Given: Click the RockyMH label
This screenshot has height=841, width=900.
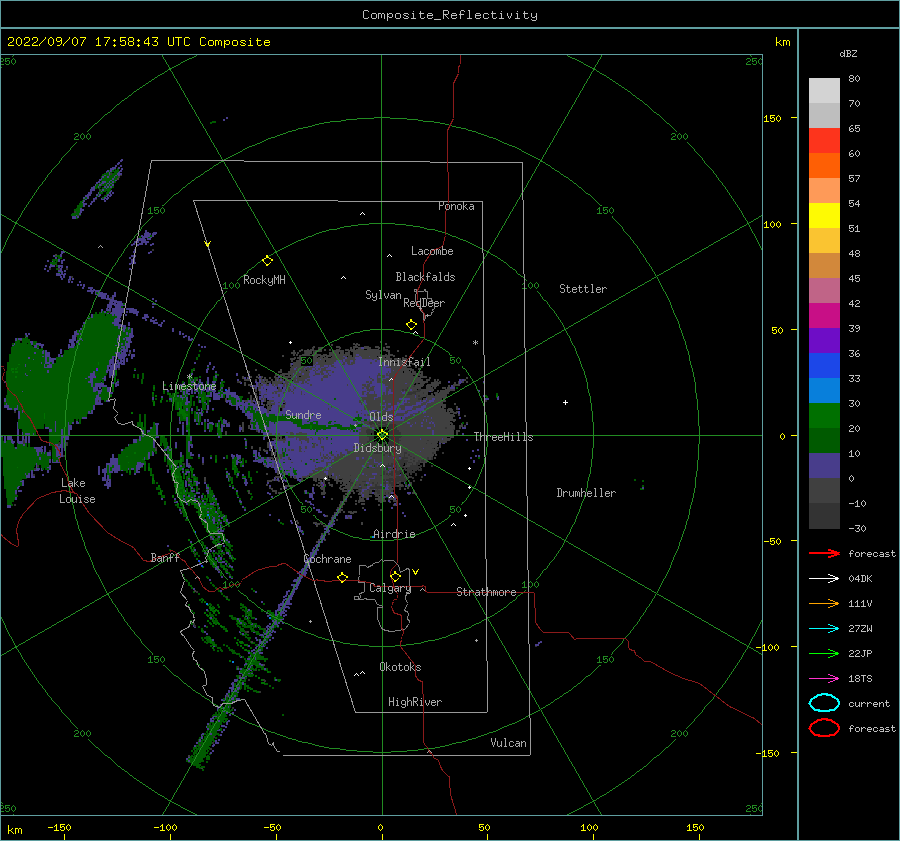Looking at the screenshot, I should click(264, 280).
